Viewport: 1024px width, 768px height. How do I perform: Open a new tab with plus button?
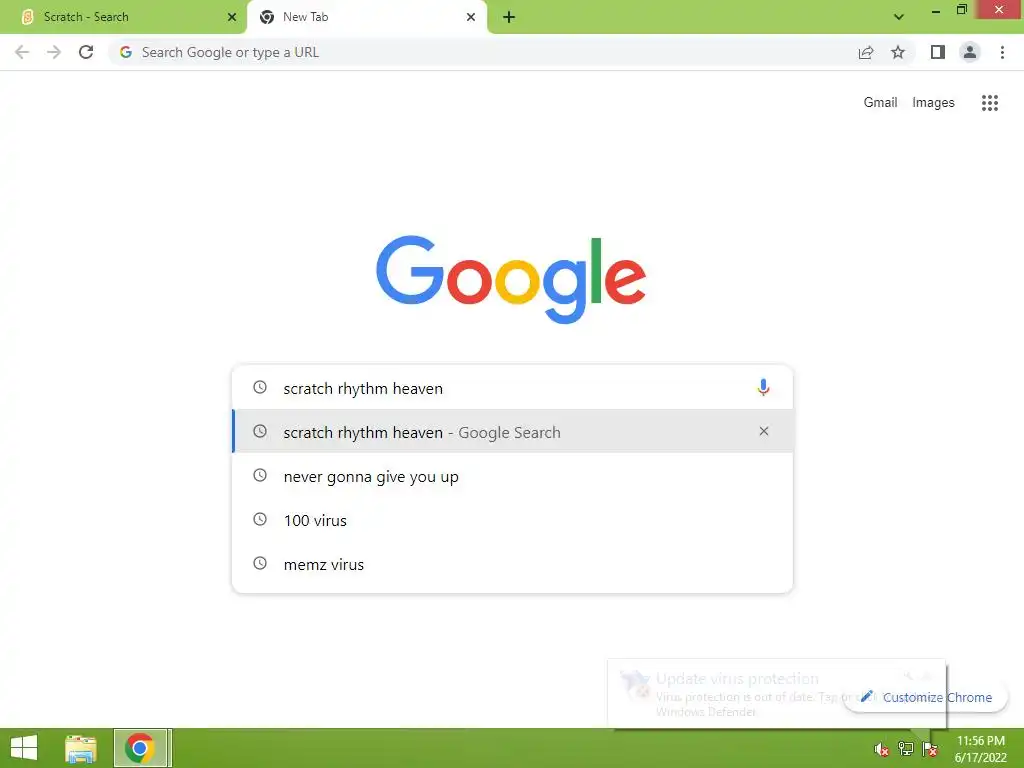pos(509,17)
